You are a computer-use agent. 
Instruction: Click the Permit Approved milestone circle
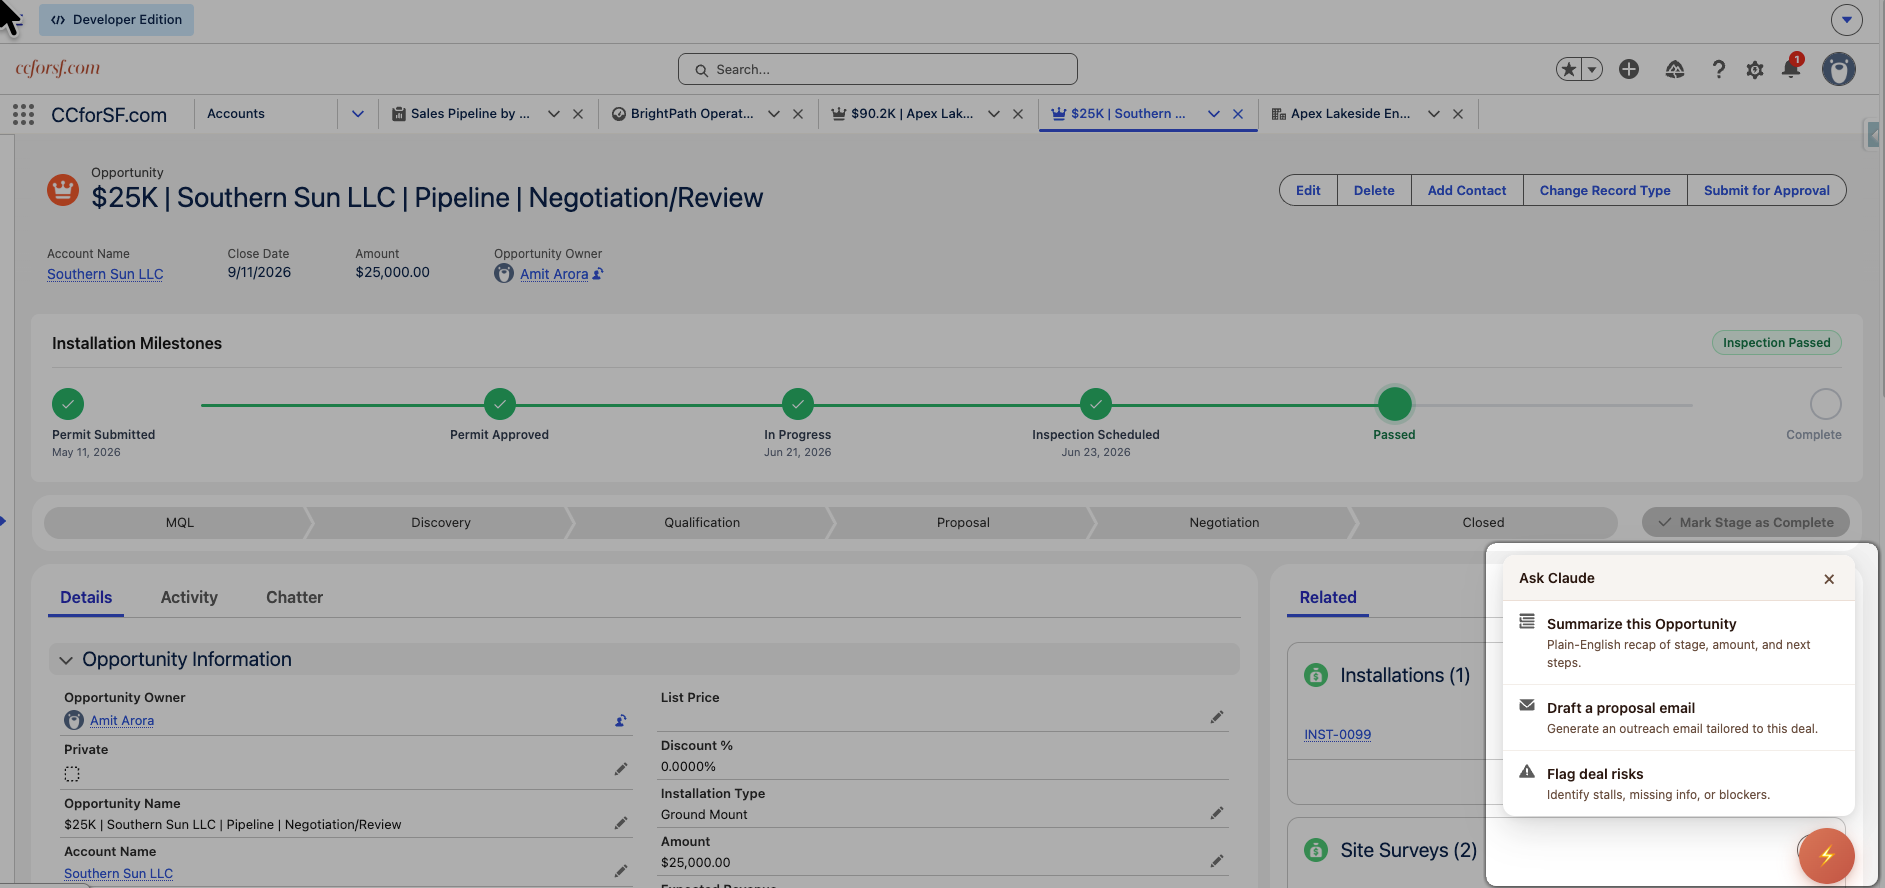[x=500, y=404]
